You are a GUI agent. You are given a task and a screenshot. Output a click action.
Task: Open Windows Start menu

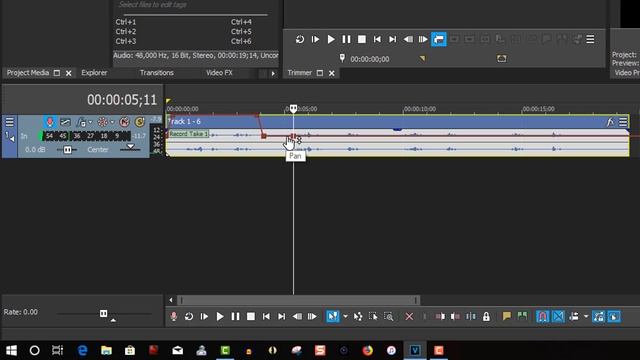point(11,350)
